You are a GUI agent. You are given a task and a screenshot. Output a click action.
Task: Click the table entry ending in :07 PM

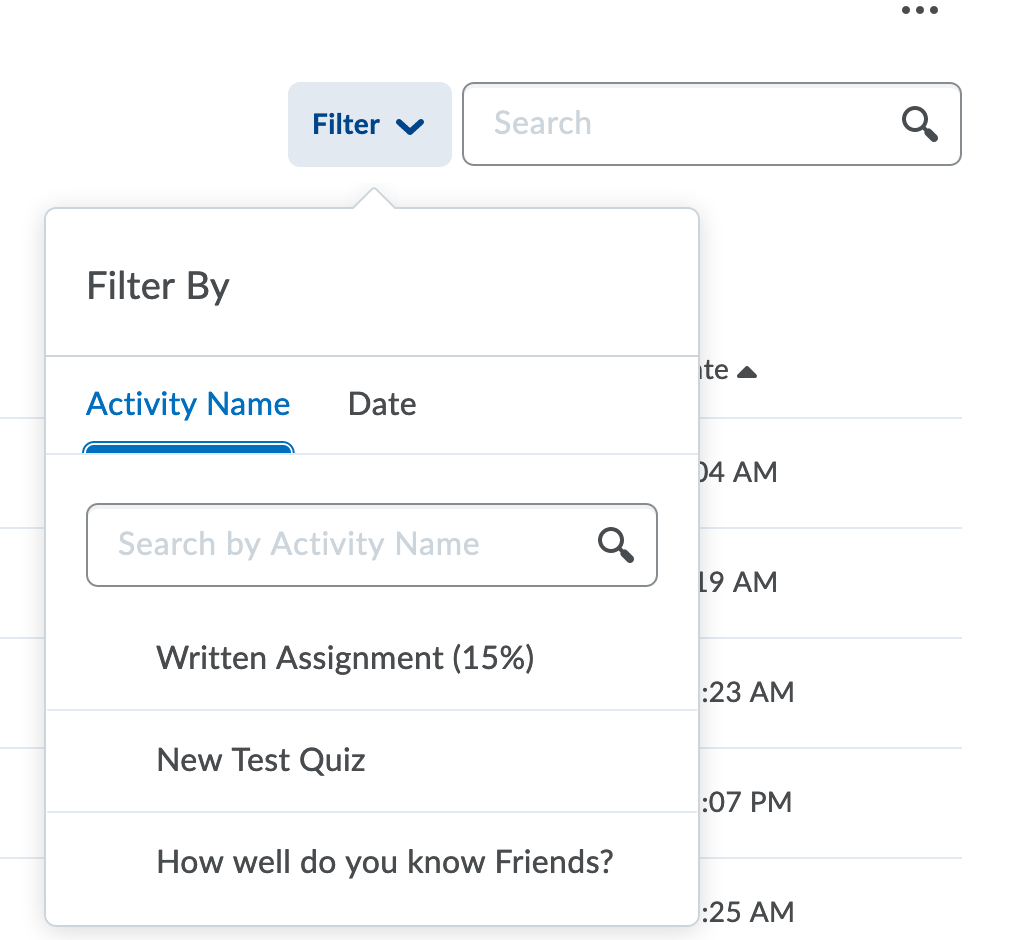coord(746,802)
